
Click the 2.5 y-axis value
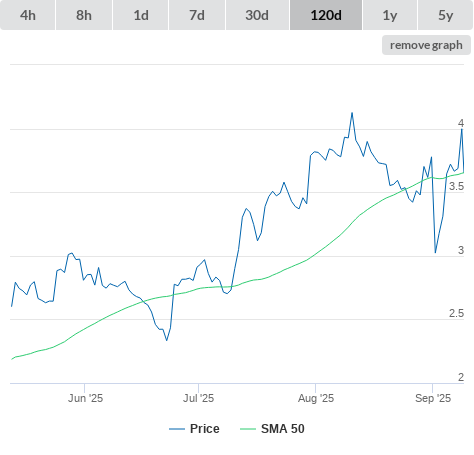pos(456,313)
